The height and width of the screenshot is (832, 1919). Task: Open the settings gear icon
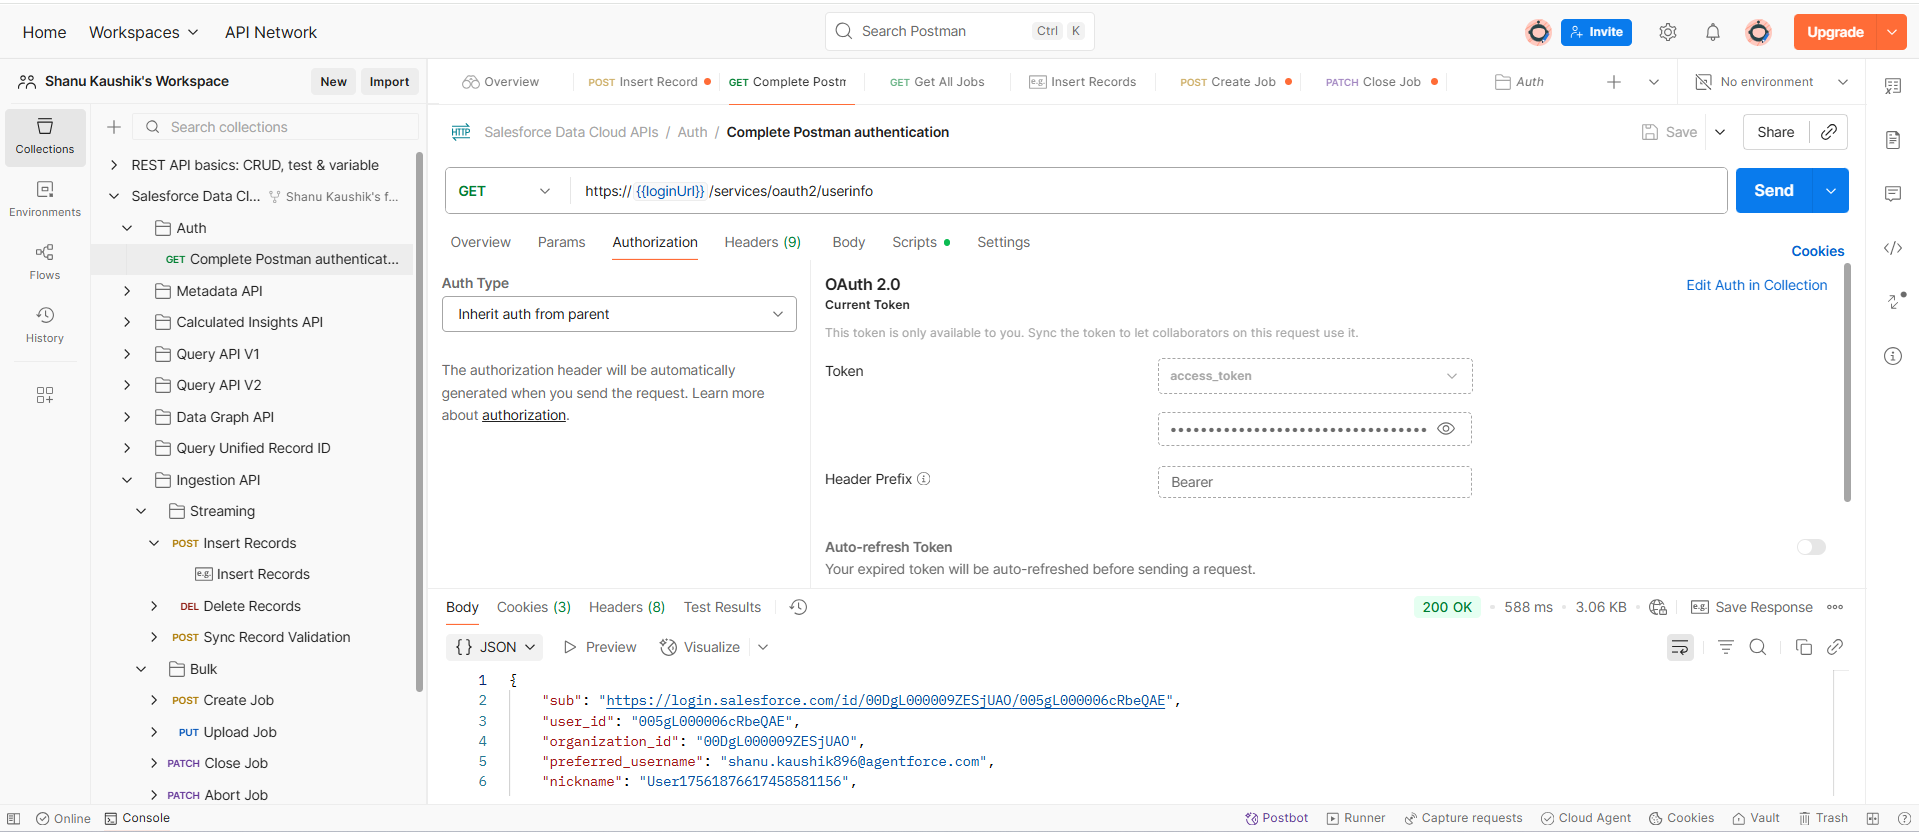[1667, 32]
